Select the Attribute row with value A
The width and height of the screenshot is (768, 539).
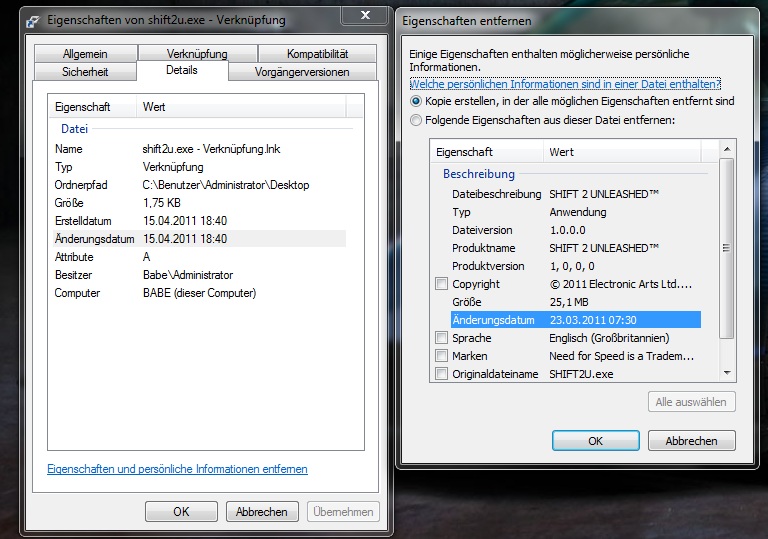[x=199, y=257]
